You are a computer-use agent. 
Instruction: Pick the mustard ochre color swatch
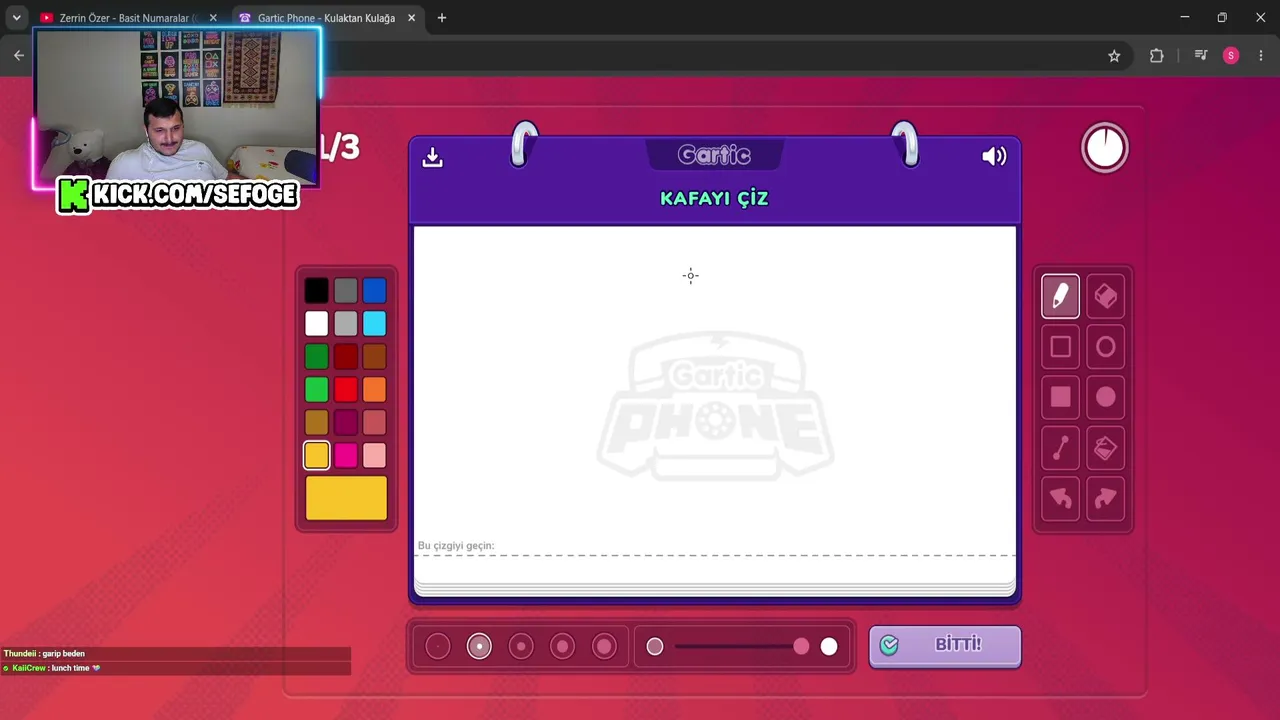[316, 423]
